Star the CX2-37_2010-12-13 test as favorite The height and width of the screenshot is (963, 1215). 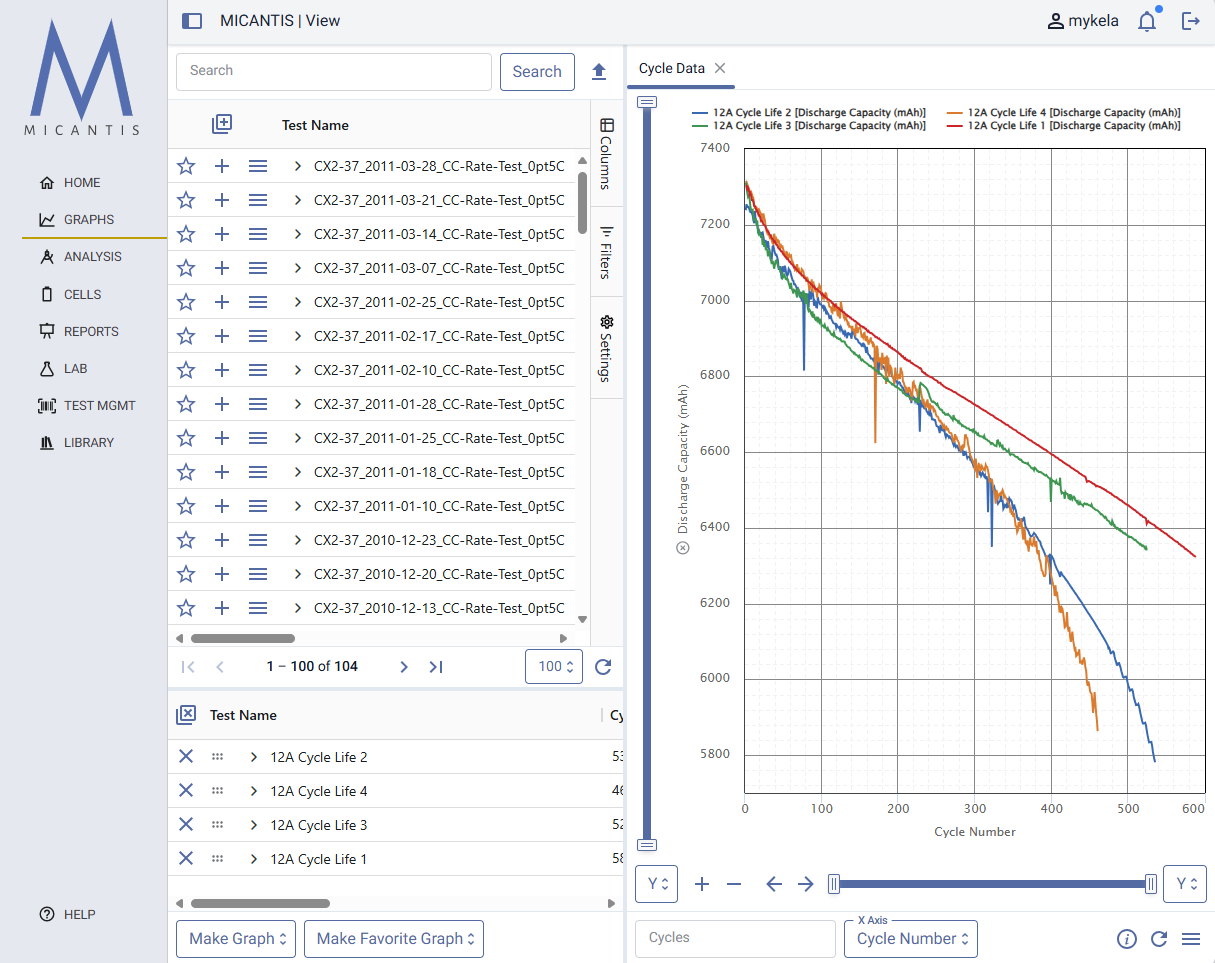(186, 608)
